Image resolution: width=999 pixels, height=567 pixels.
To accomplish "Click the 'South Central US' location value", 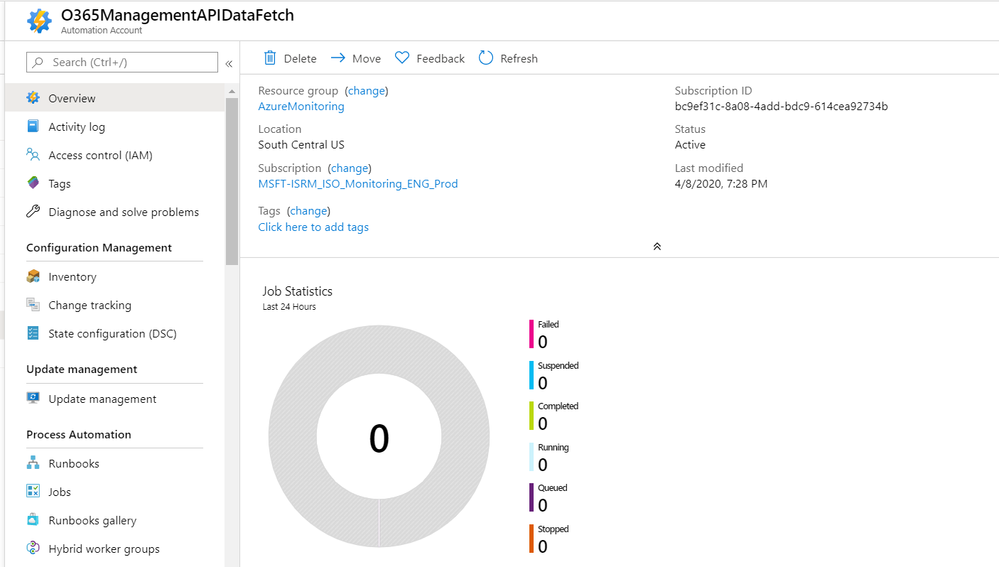I will tap(301, 145).
